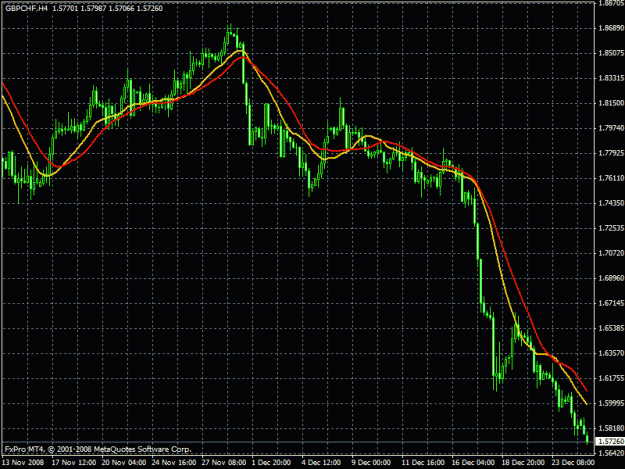Click the OHLC values 1.57701 1.57987 1.57066 1.57260
The width and height of the screenshot is (625, 469).
coord(107,8)
